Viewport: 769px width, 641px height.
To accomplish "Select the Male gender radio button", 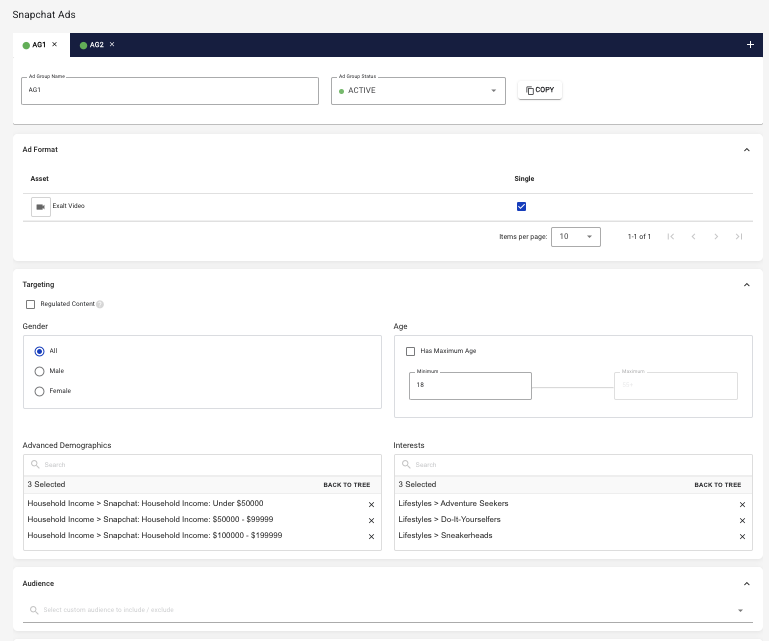I will (x=40, y=371).
